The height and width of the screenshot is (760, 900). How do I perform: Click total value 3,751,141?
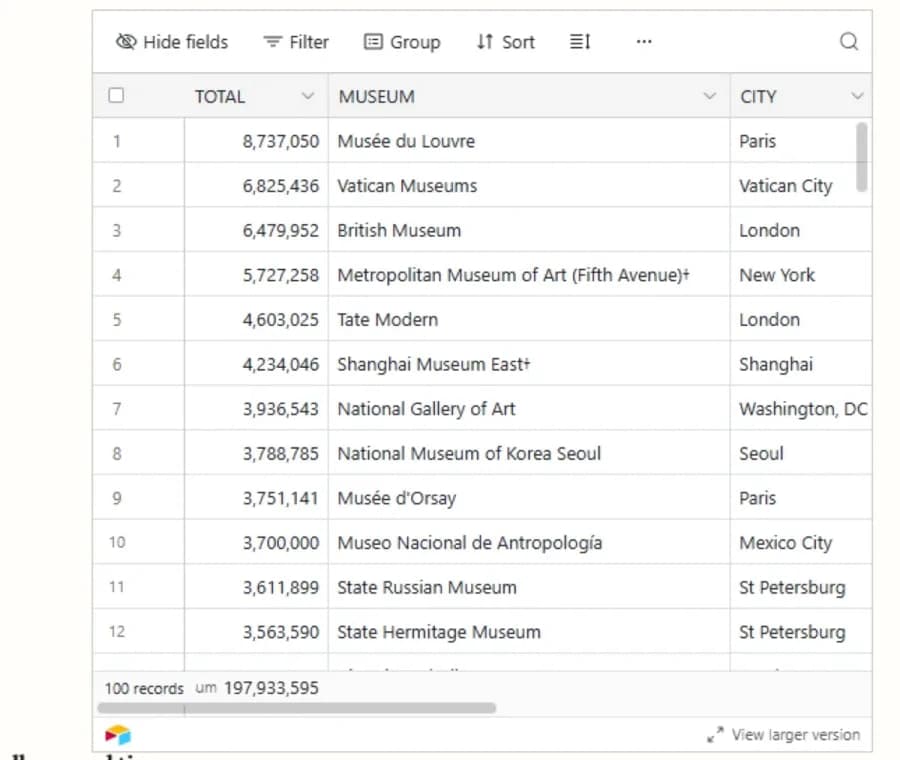(x=281, y=498)
